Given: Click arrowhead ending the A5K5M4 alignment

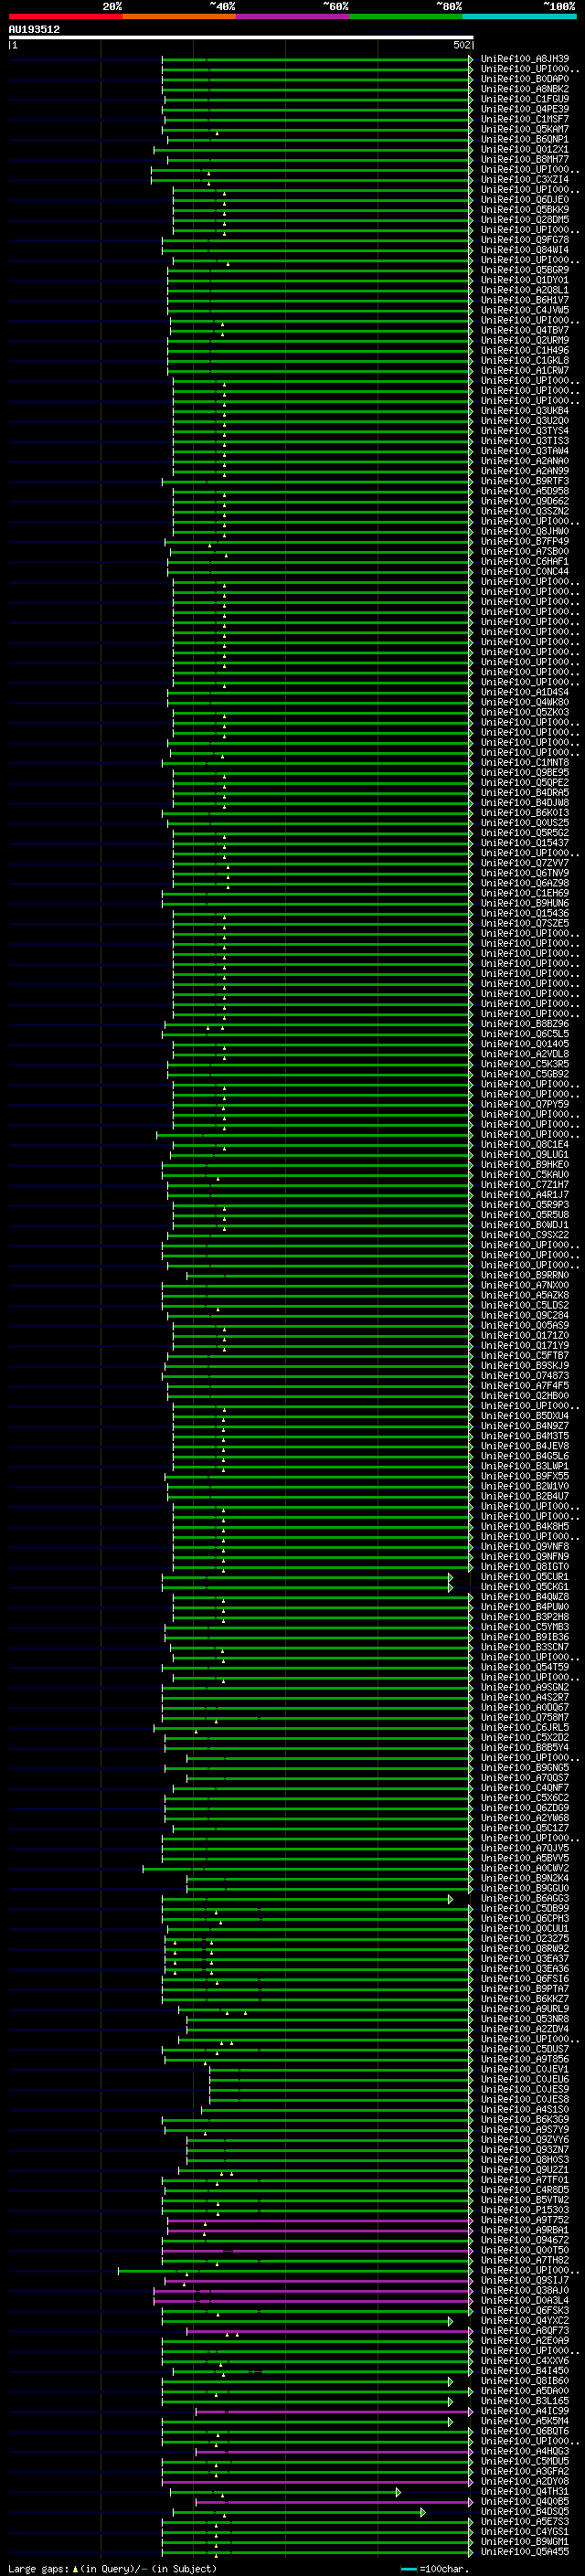Looking at the screenshot, I should pyautogui.click(x=451, y=2421).
